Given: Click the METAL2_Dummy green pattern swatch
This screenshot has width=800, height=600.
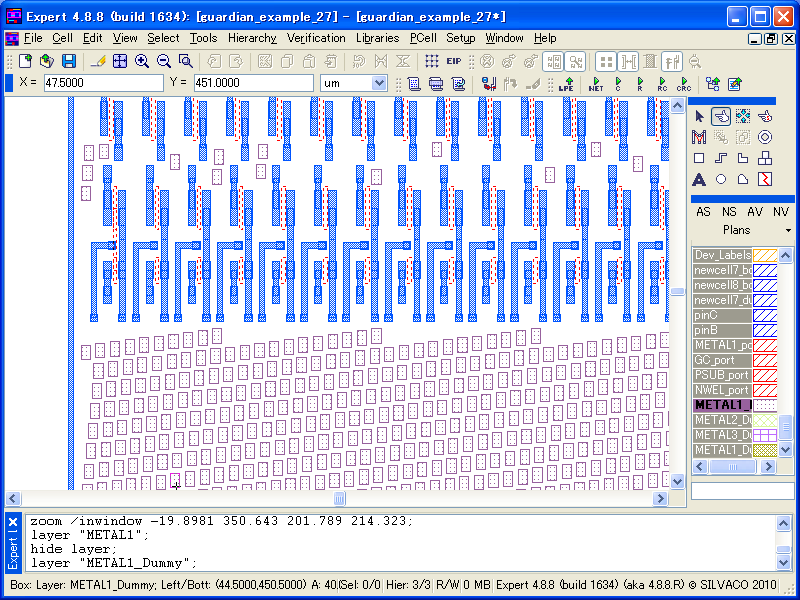Looking at the screenshot, I should (765, 420).
